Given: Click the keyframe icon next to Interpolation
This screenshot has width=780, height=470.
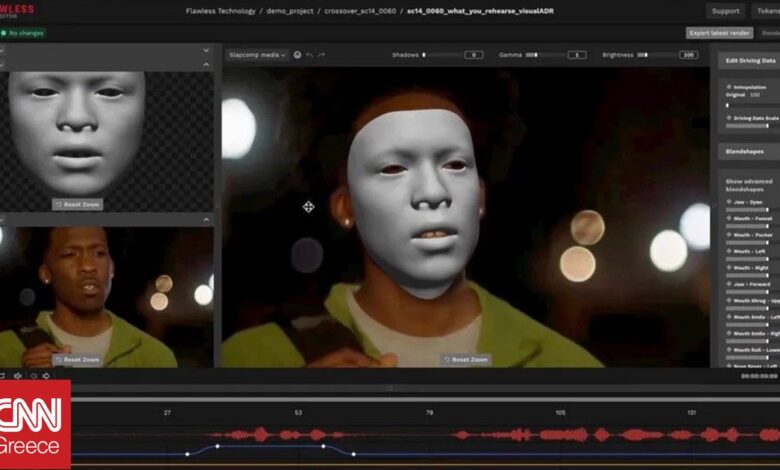Looking at the screenshot, I should 728,87.
